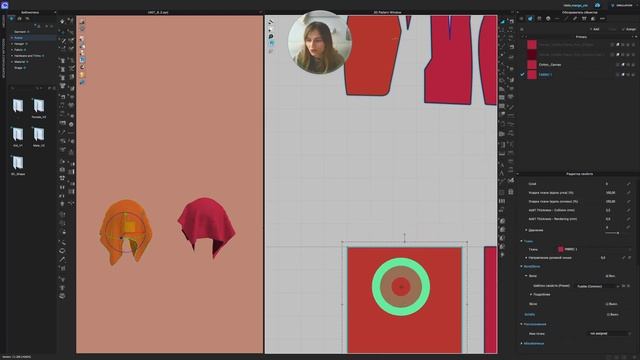The image size is (640, 360).
Task: Expand the Avatar tree item in Library
Action: tap(12, 38)
